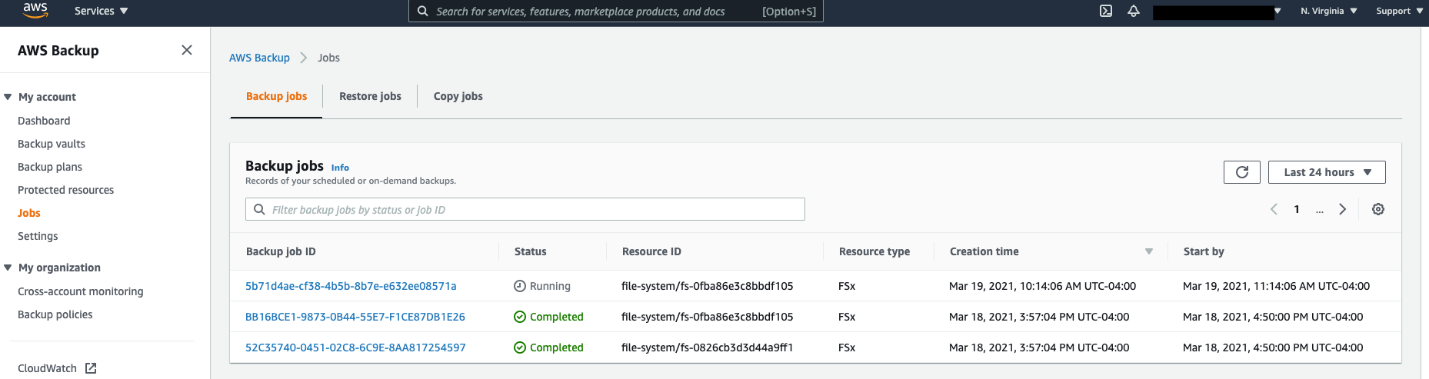Screen dimensions: 1429x379
Task: Click the Resource ID column header
Action: tap(651, 252)
